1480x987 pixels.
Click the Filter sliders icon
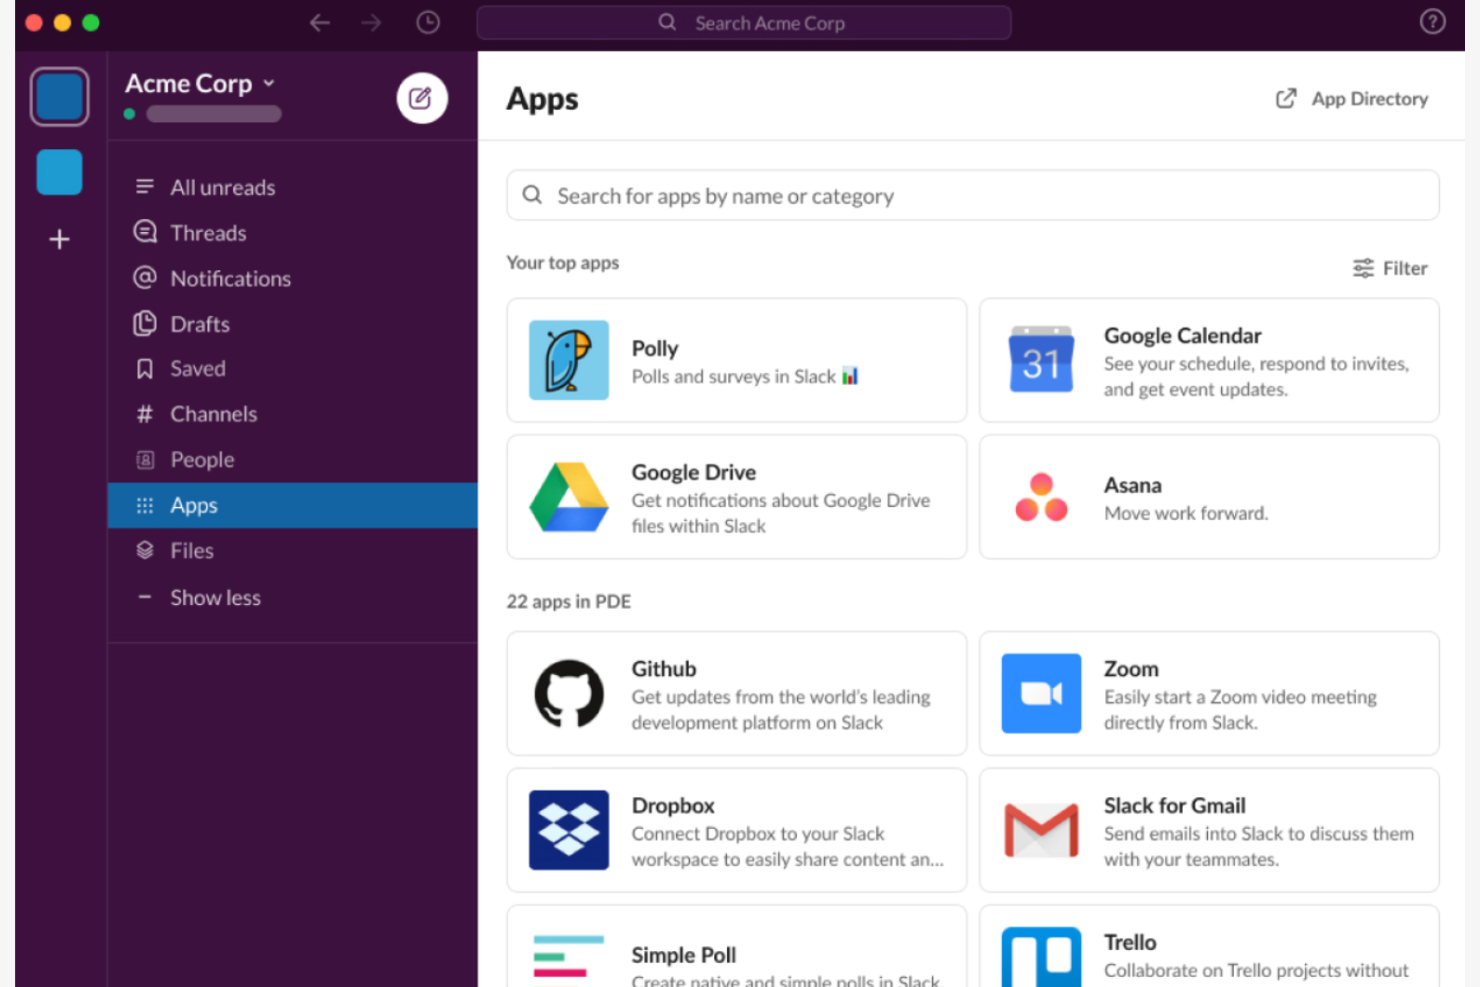[x=1363, y=268]
